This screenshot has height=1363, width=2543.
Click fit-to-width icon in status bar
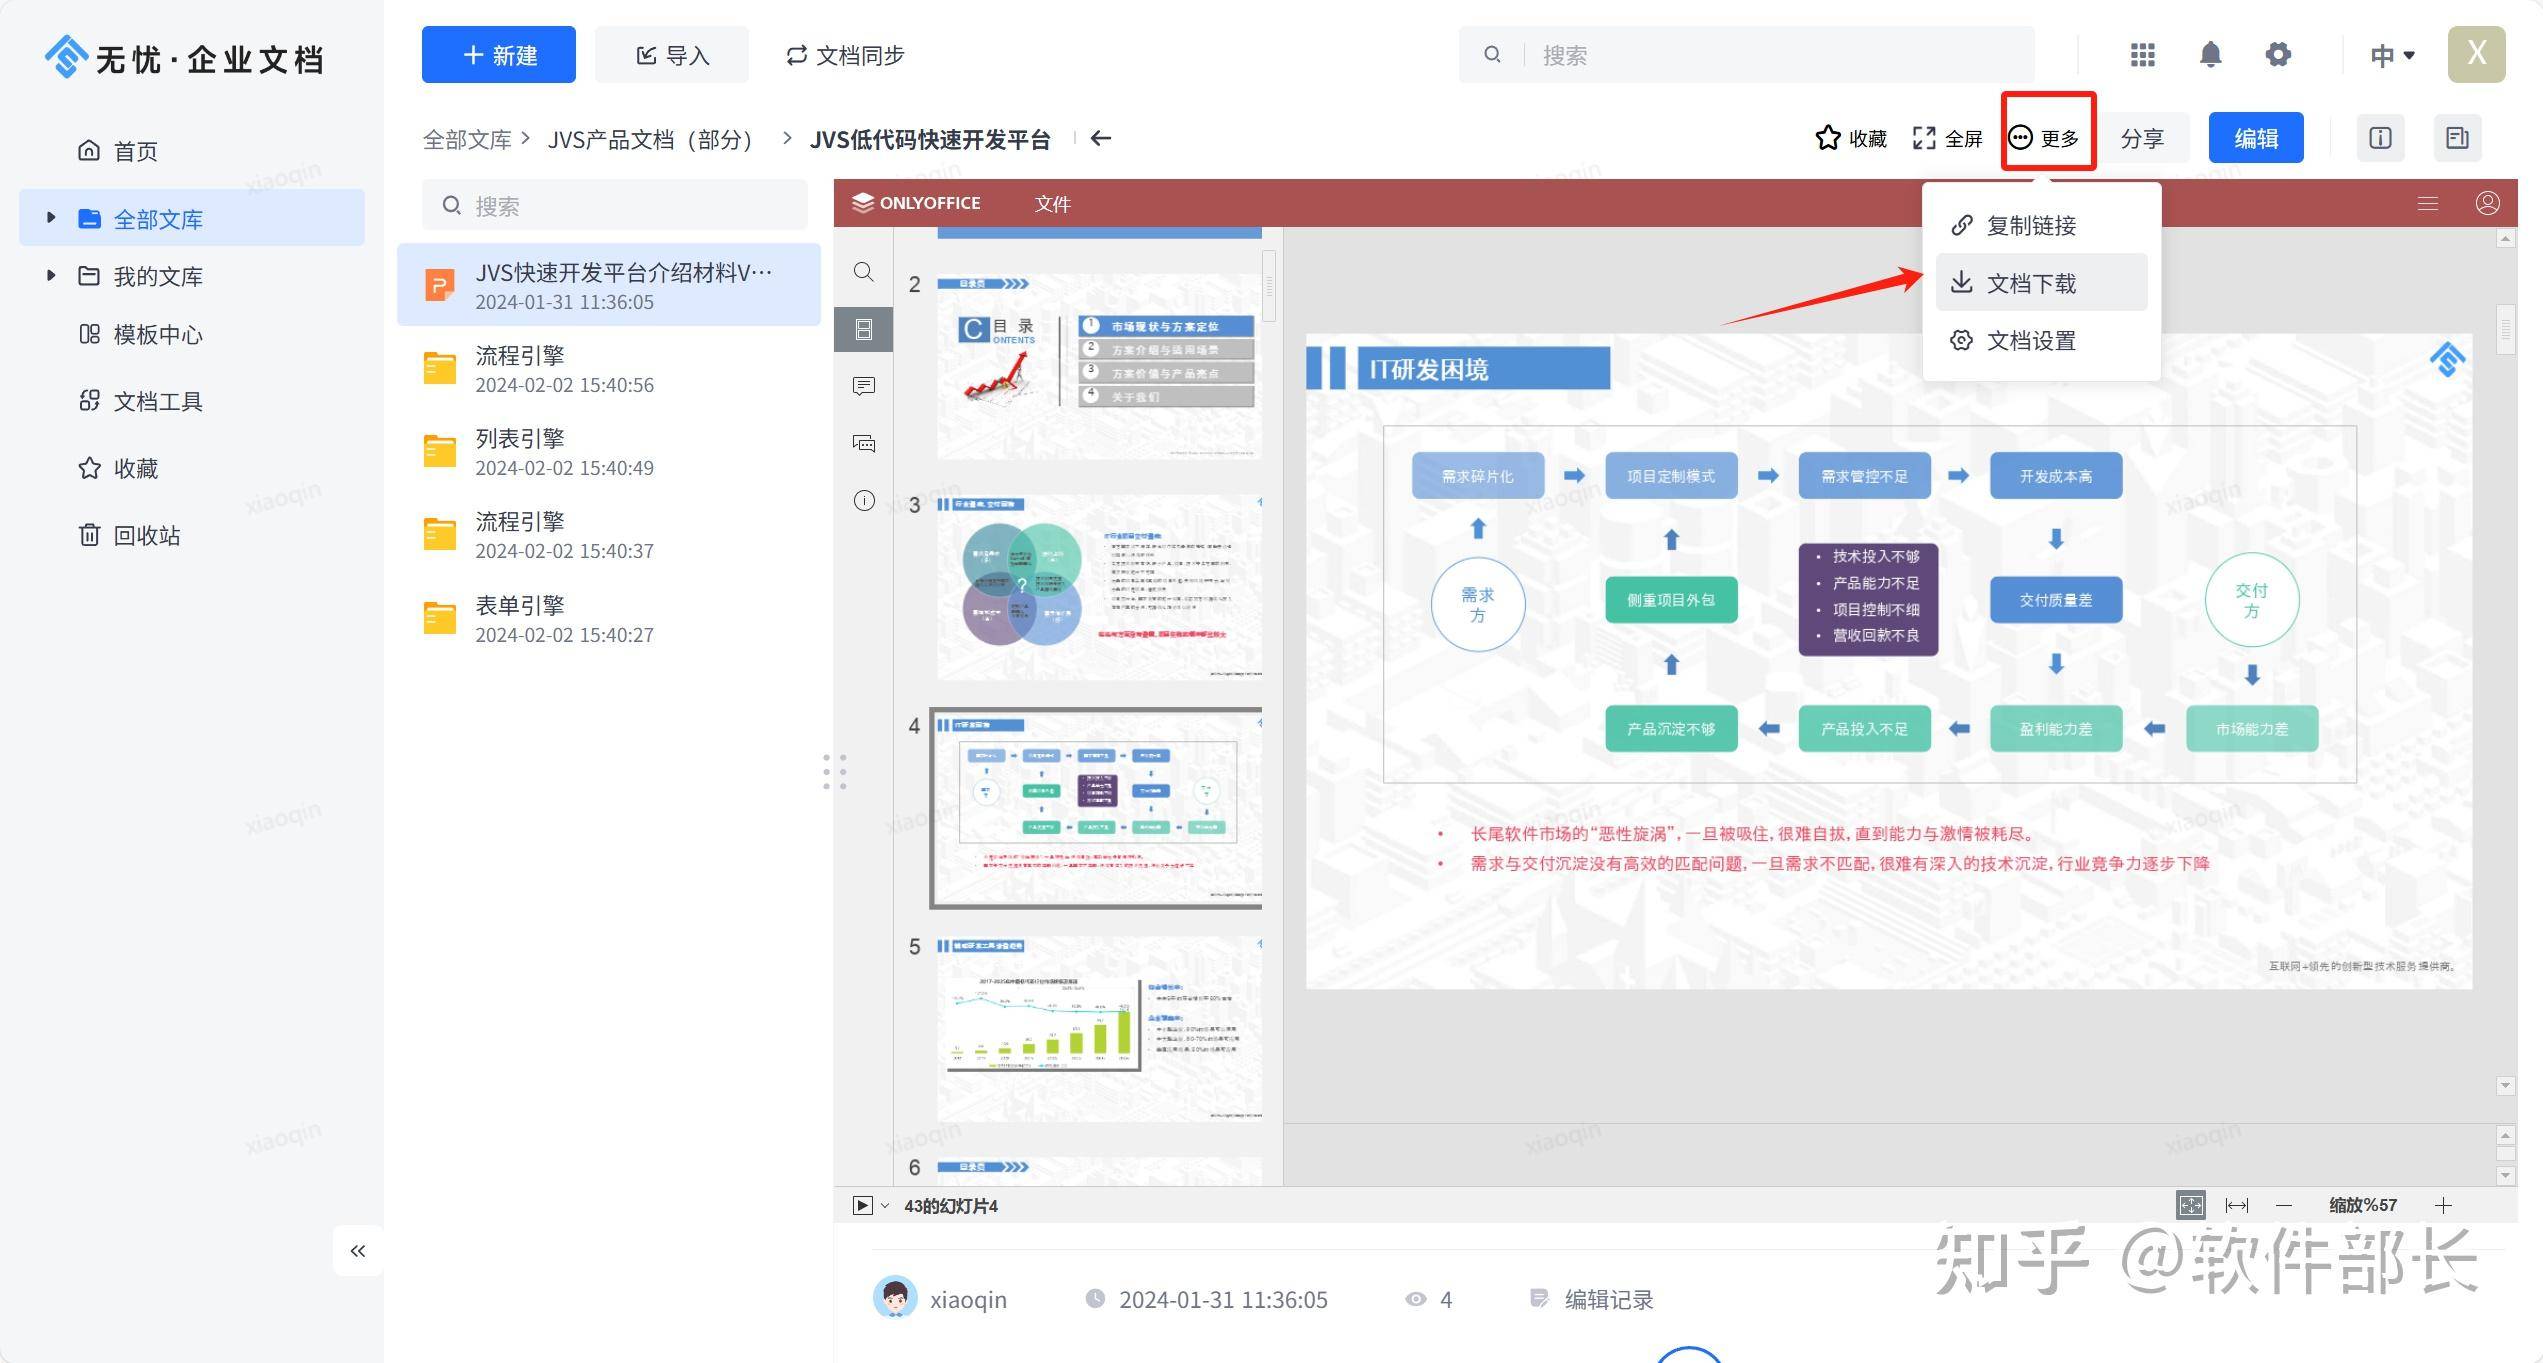(x=2237, y=1205)
